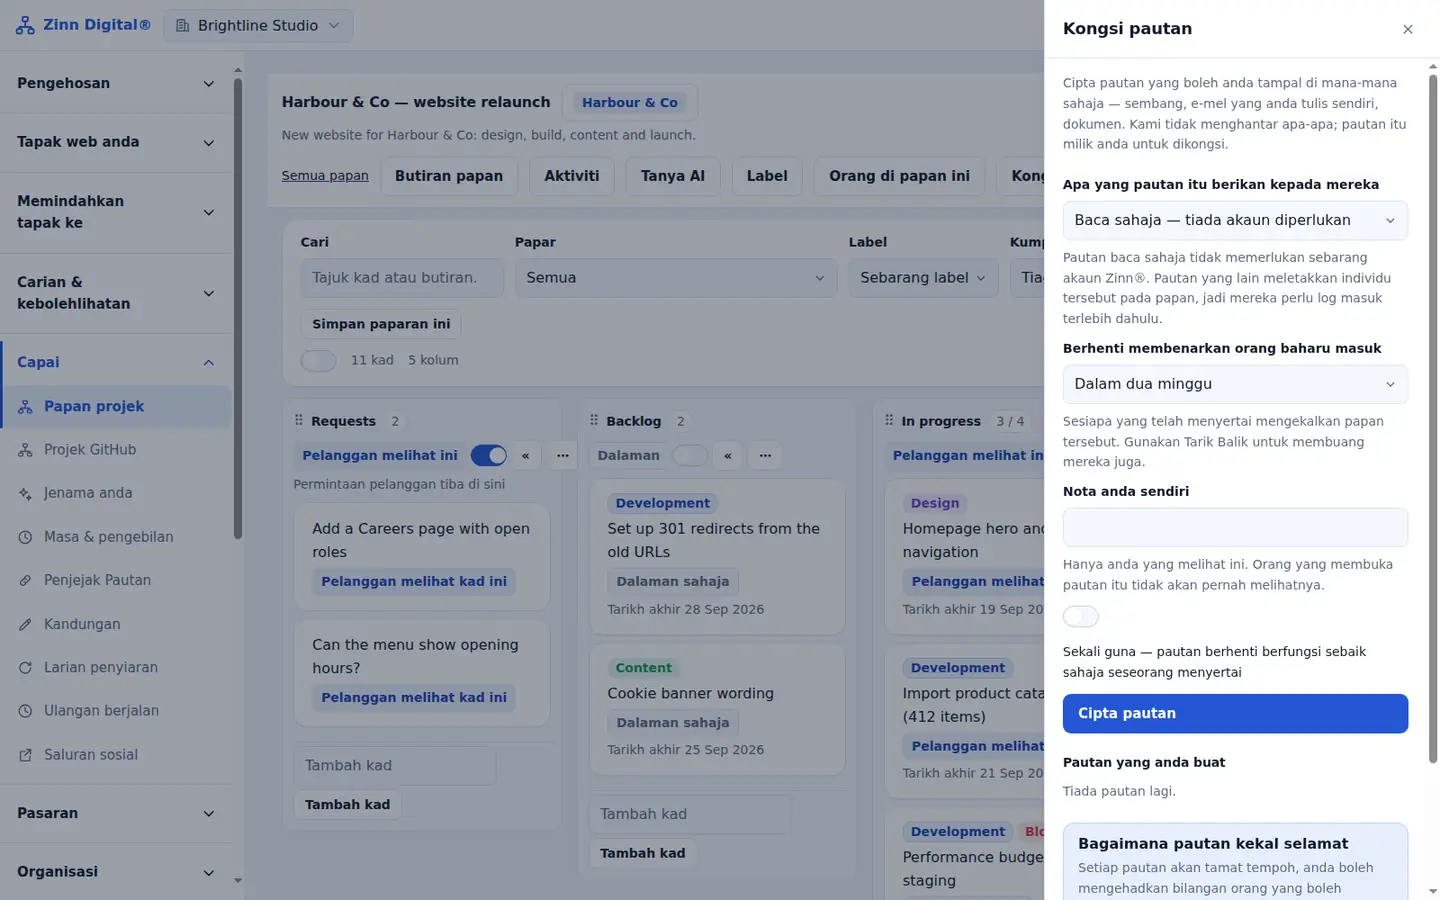The height and width of the screenshot is (900, 1440).
Task: Click the Tambah kad input in Requests column
Action: click(395, 766)
